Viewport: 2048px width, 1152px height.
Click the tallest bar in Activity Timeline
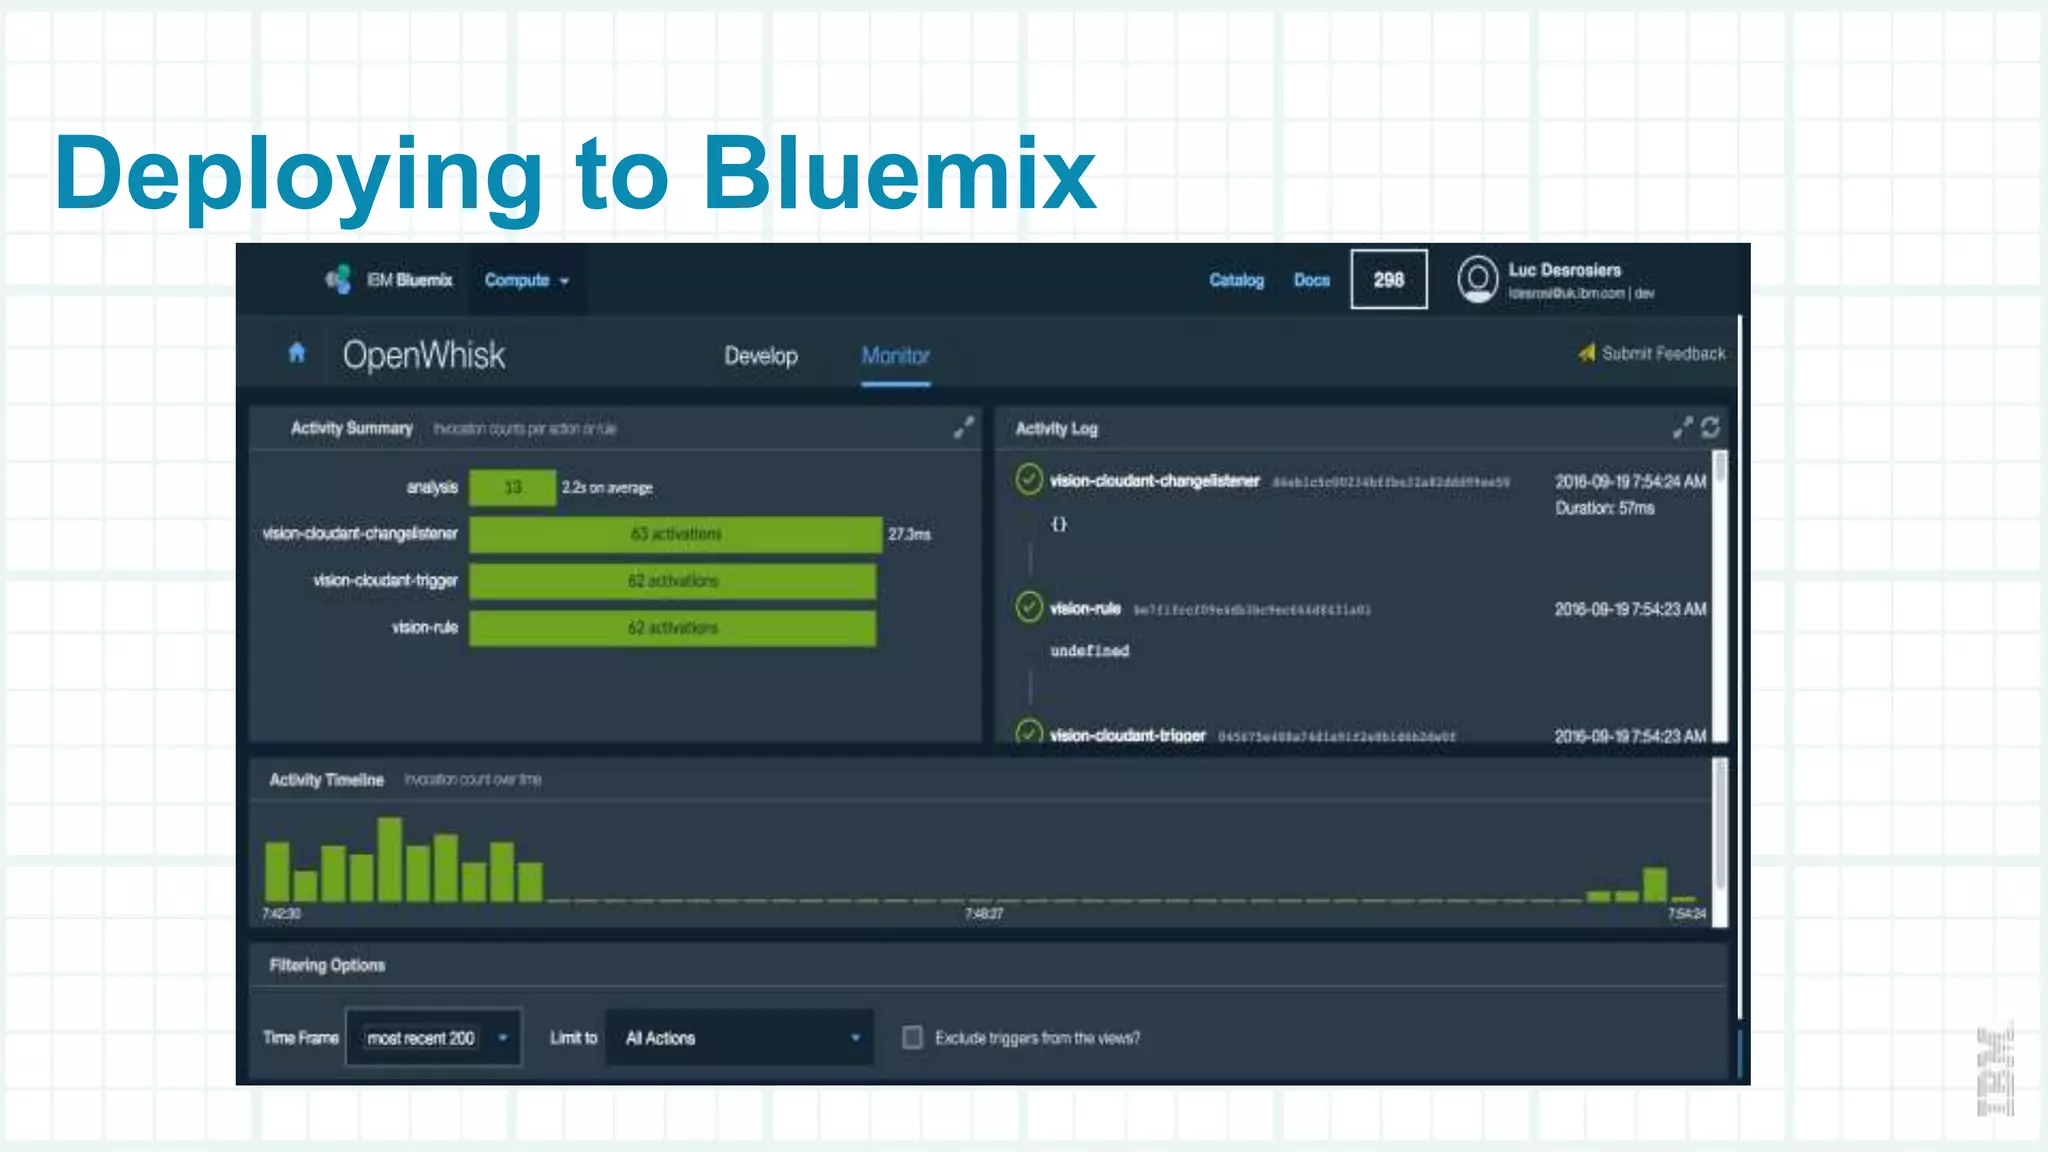389,859
